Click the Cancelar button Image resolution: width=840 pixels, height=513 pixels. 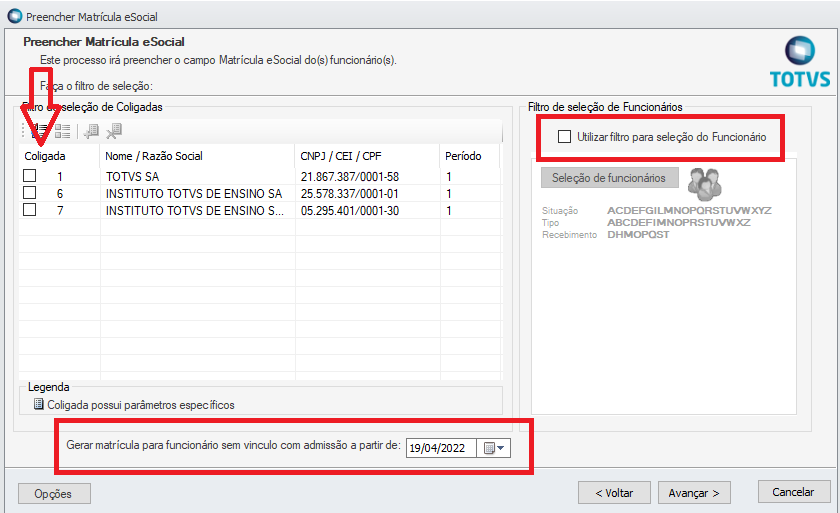793,492
